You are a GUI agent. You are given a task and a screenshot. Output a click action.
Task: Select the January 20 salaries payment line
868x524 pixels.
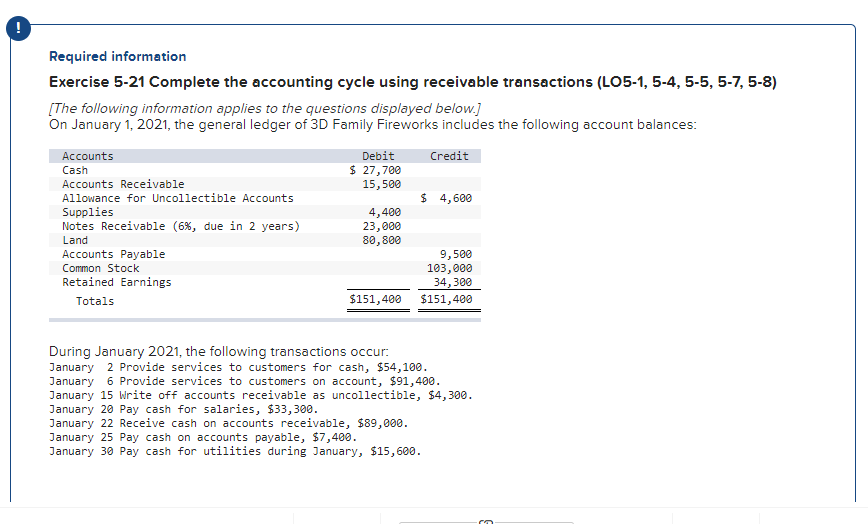tap(184, 409)
